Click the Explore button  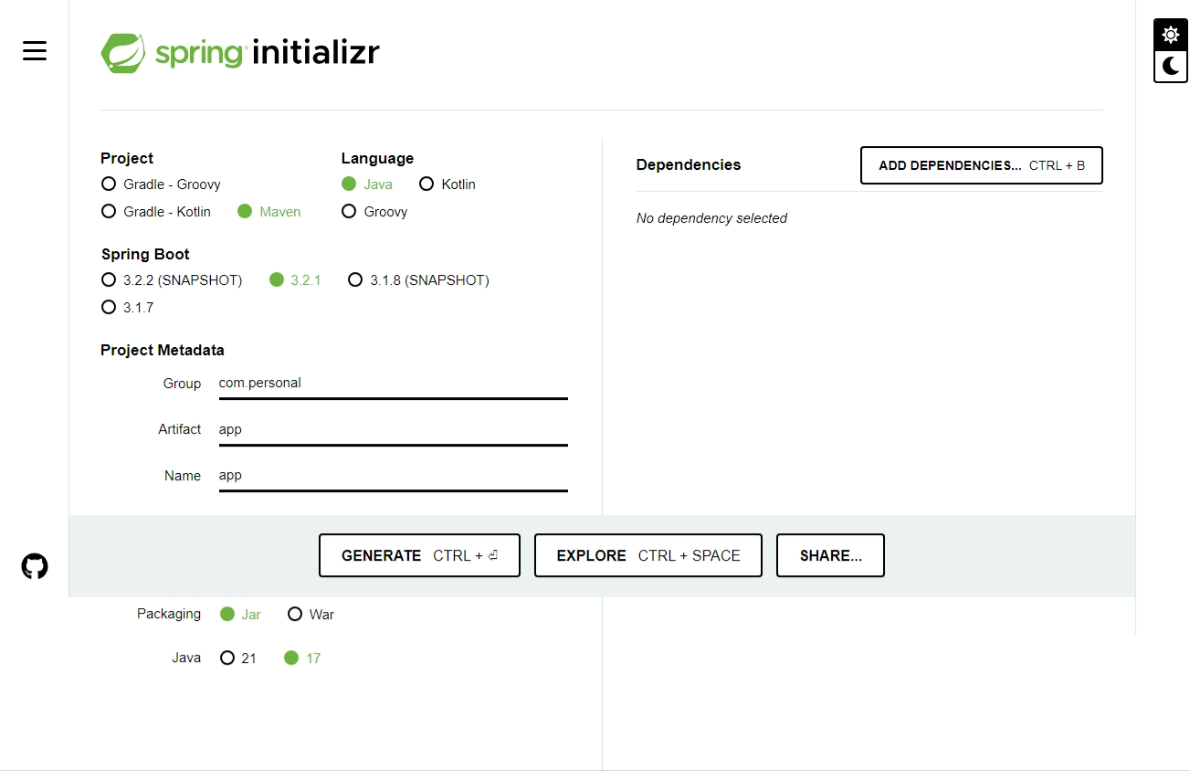point(648,555)
